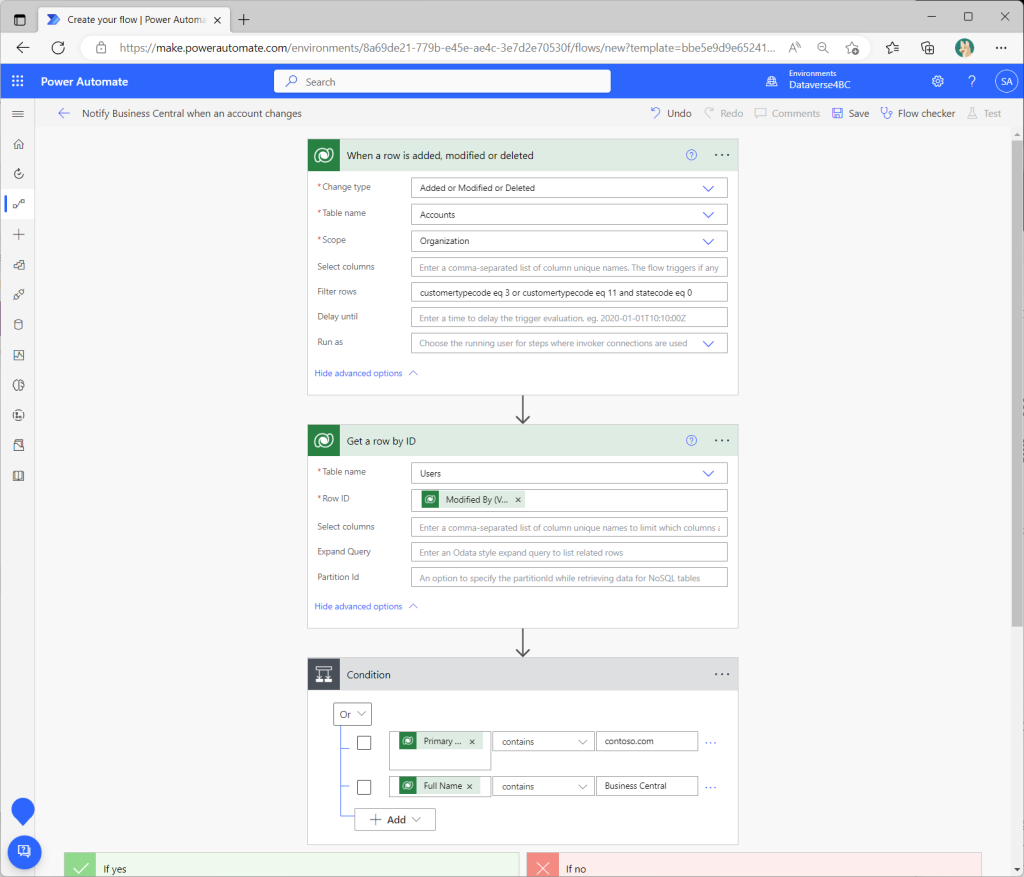Click the feedback chat button
The width and height of the screenshot is (1024, 877).
[24, 852]
